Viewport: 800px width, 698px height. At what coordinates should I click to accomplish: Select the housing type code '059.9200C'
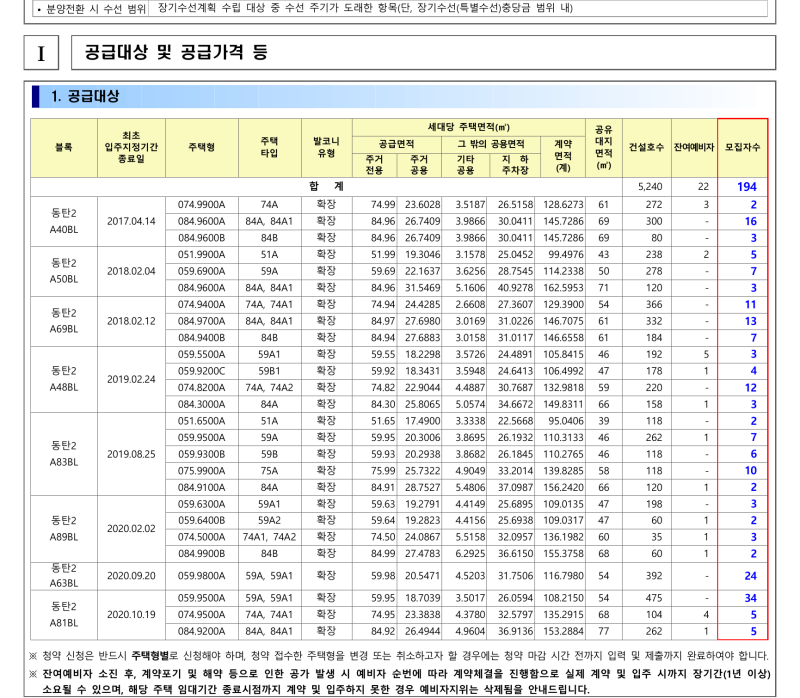(202, 371)
